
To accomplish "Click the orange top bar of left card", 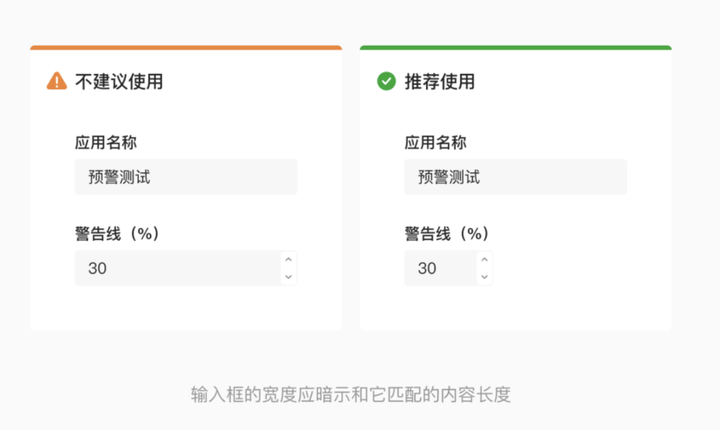I will [x=186, y=47].
